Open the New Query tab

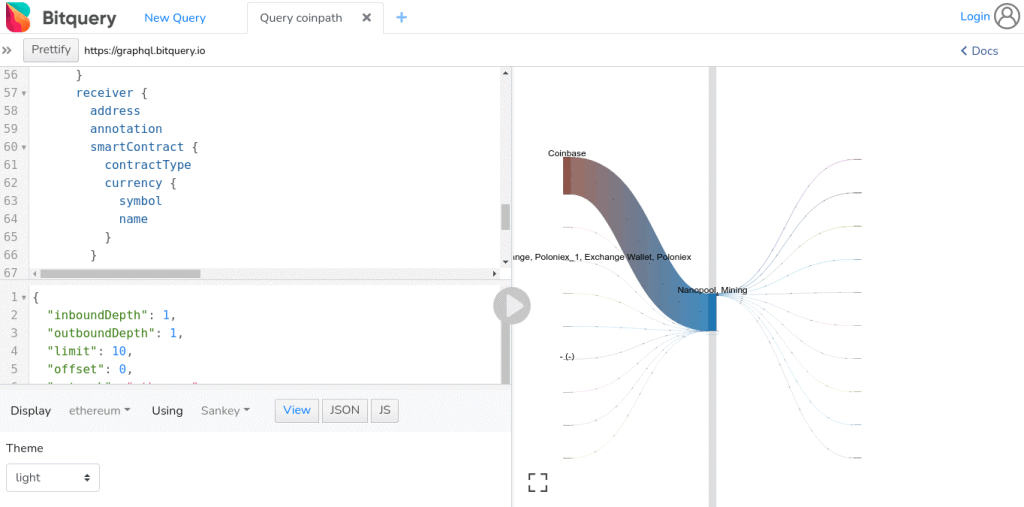(x=175, y=18)
